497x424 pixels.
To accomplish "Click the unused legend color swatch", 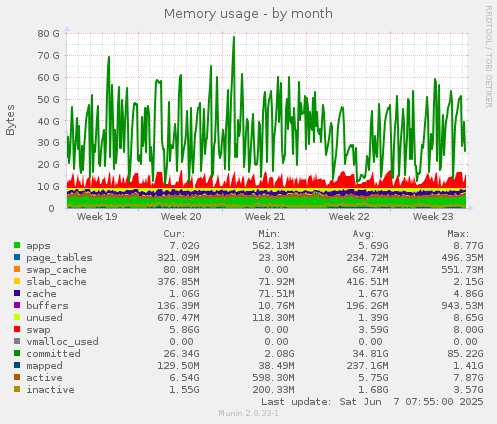I will pos(17,317).
